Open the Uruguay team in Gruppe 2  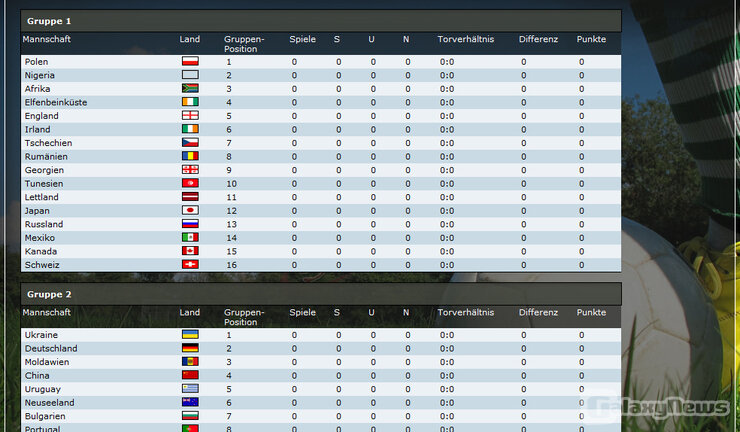(42, 389)
